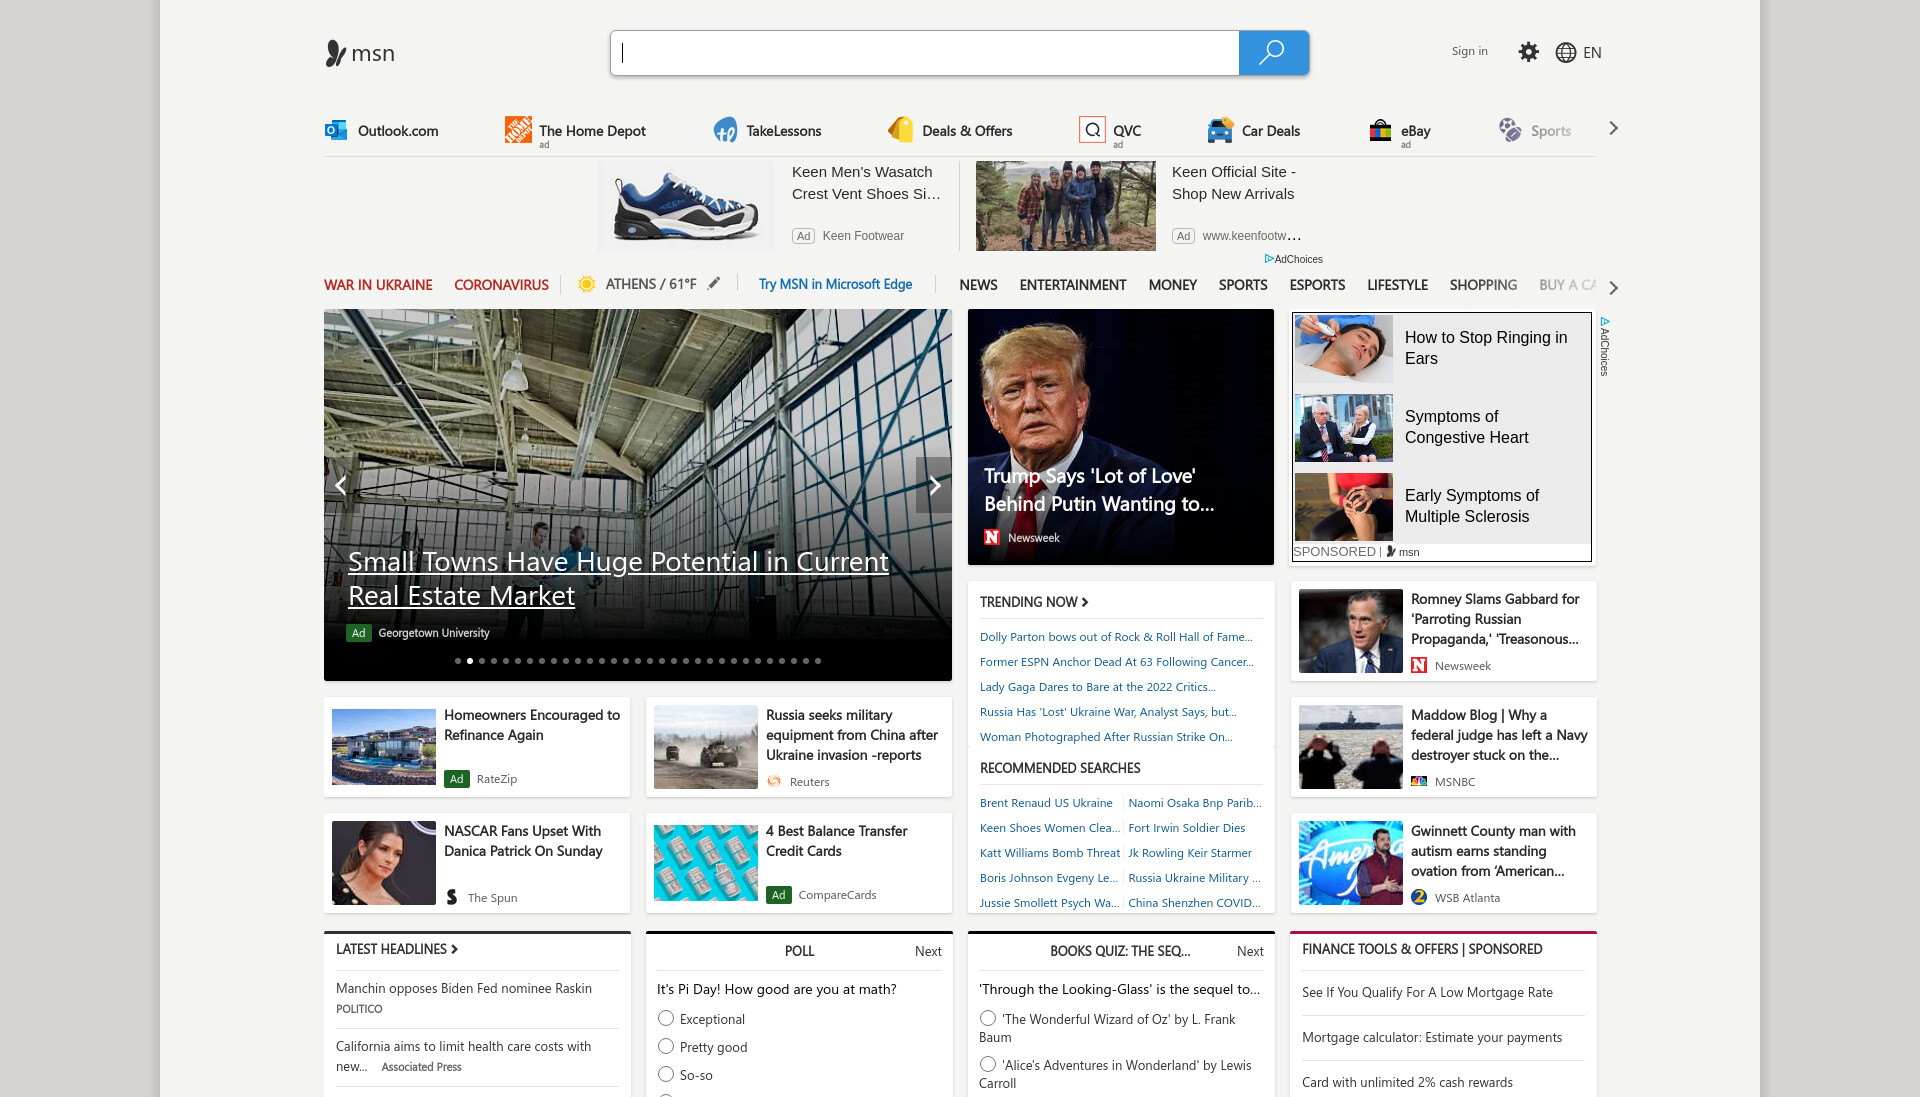
Task: Open Naomi Osaka recommended search link
Action: [x=1195, y=803]
